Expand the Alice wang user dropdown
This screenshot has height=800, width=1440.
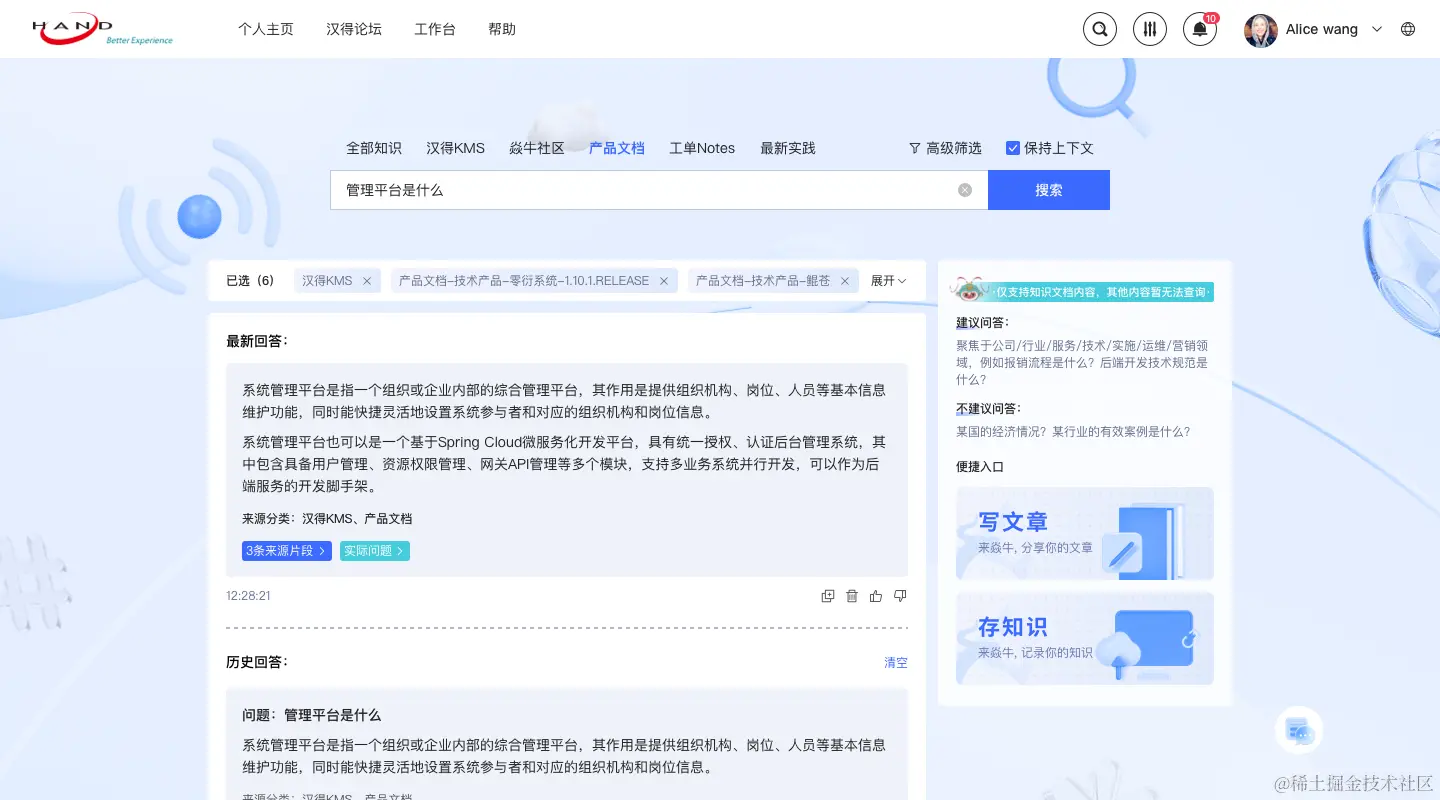pyautogui.click(x=1377, y=29)
